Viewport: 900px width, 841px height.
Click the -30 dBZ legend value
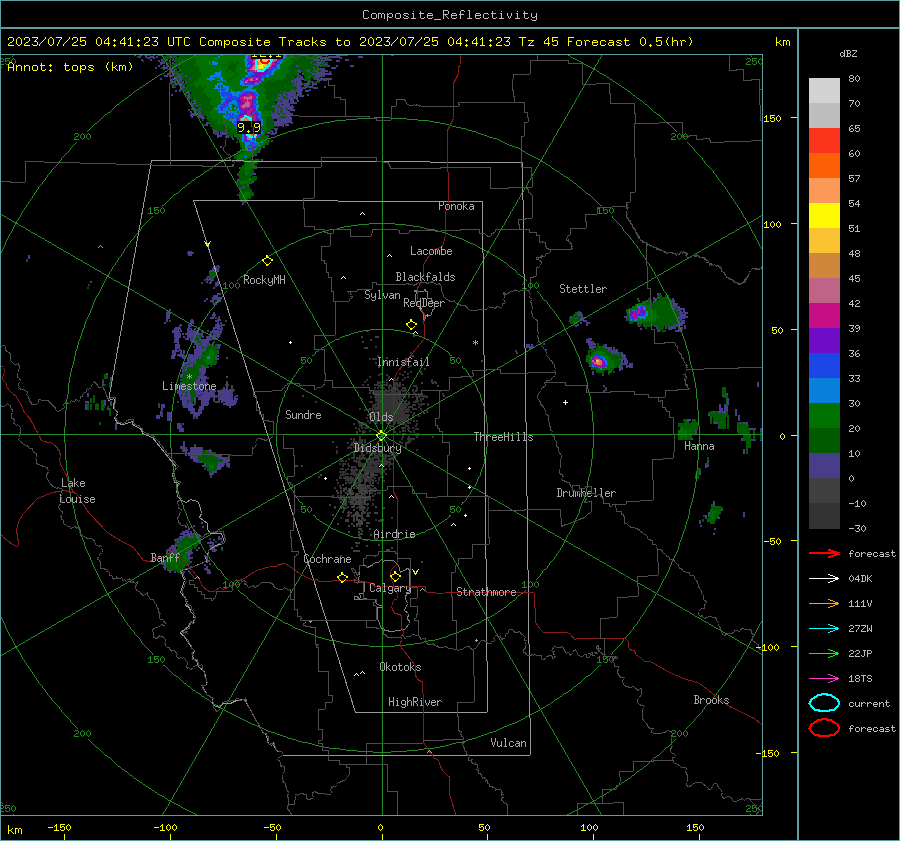[x=858, y=528]
